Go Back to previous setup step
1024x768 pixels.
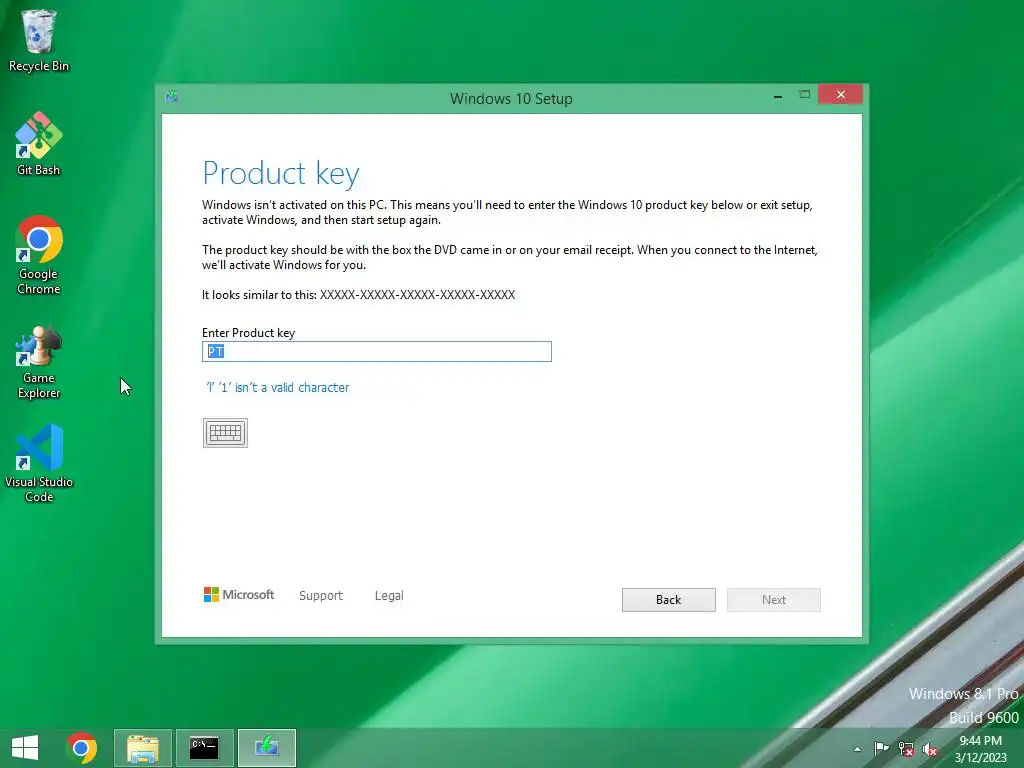click(668, 600)
